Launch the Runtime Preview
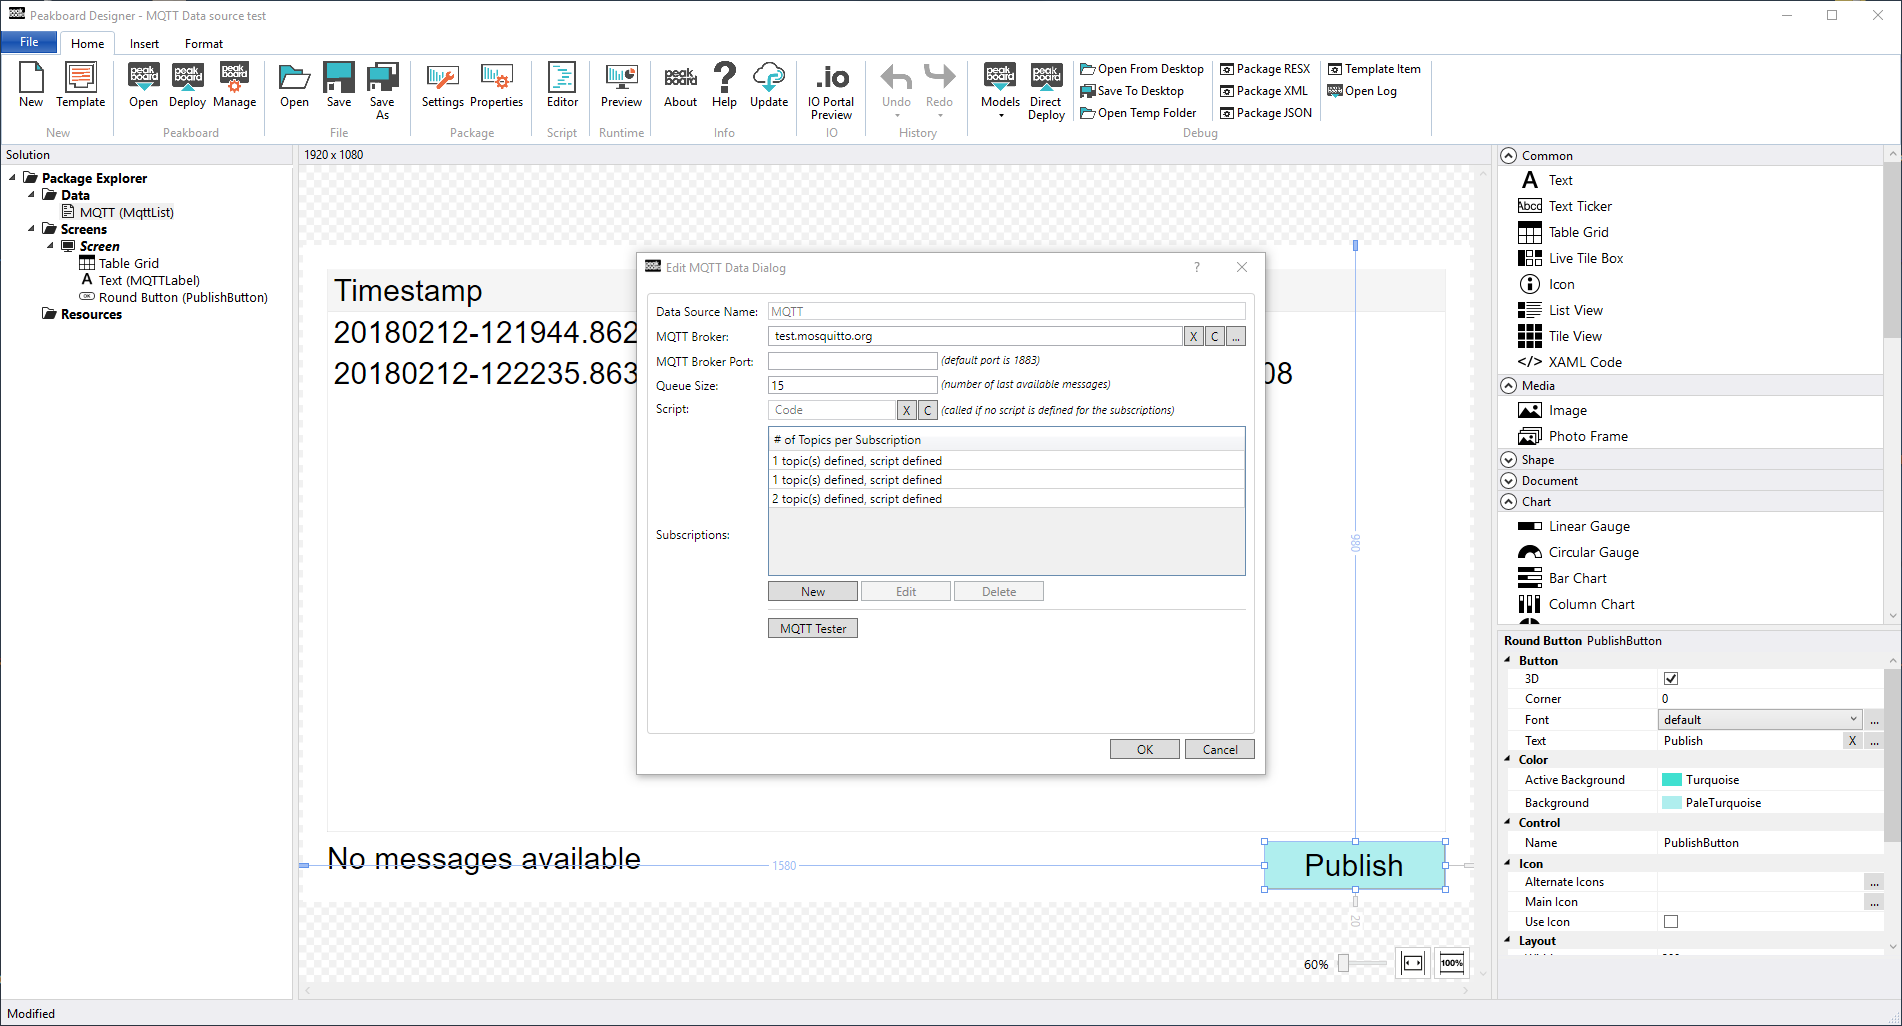 [x=621, y=85]
